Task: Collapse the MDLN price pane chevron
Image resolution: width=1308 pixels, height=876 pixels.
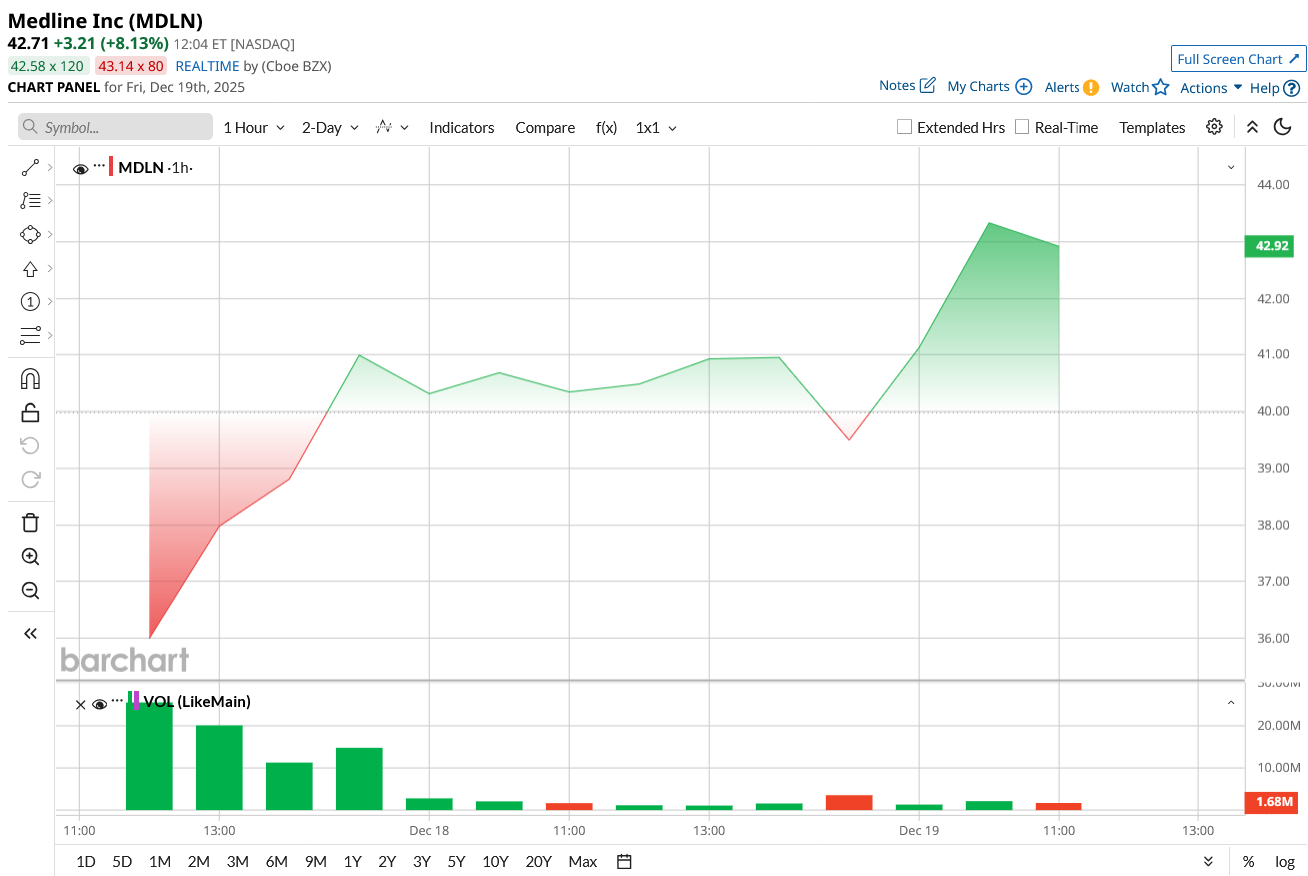Action: (1231, 167)
